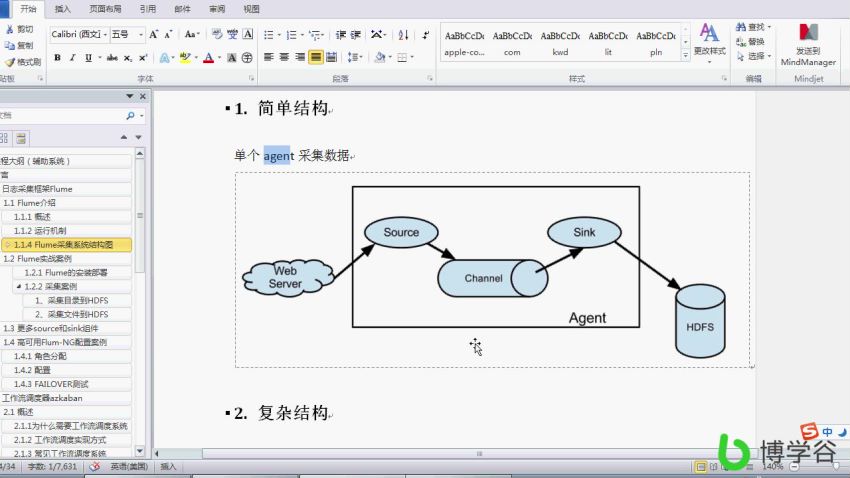This screenshot has height=478, width=850.
Task: Toggle bold formatting in the ribbon
Action: [x=57, y=58]
